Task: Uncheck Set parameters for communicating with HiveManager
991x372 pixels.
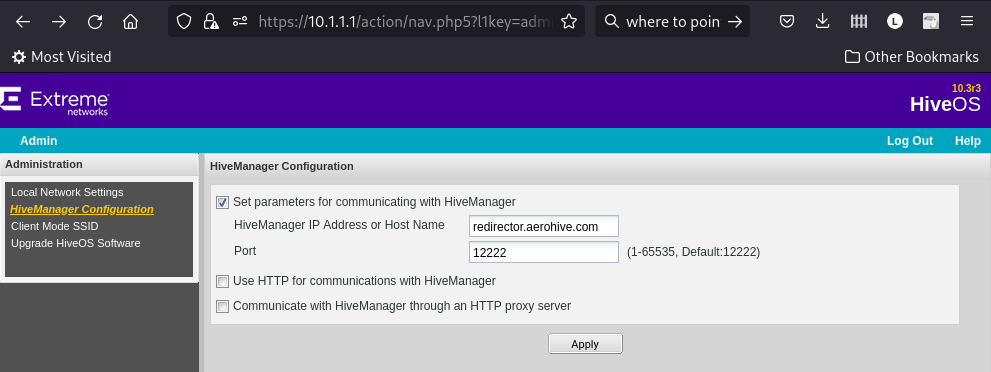Action: pyautogui.click(x=222, y=202)
